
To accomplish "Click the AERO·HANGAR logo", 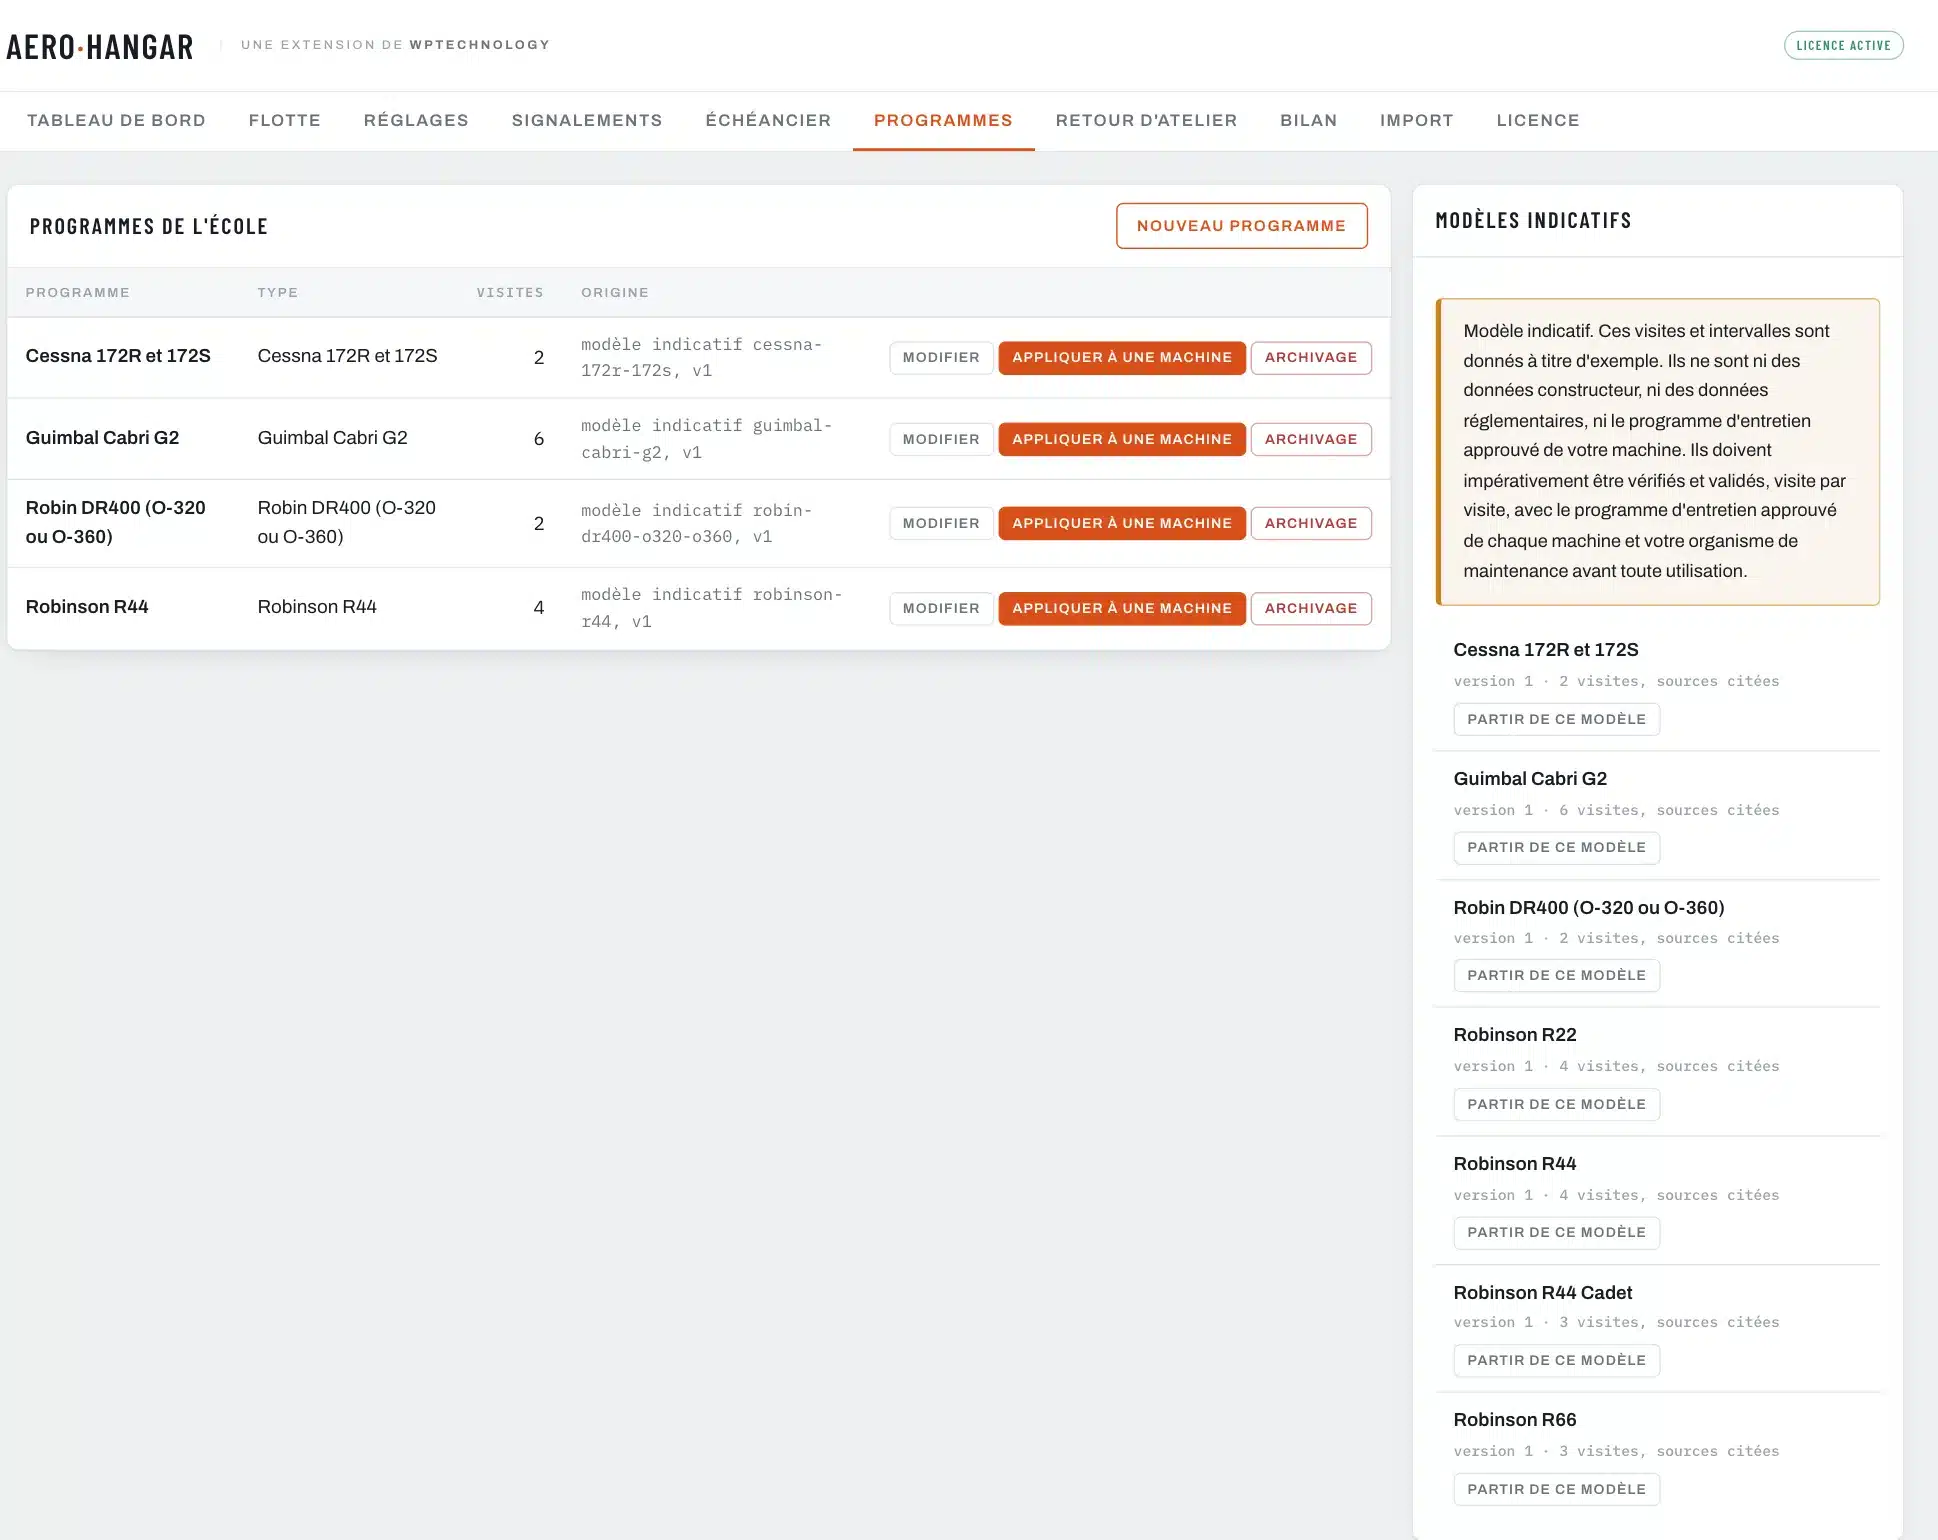I will point(100,46).
